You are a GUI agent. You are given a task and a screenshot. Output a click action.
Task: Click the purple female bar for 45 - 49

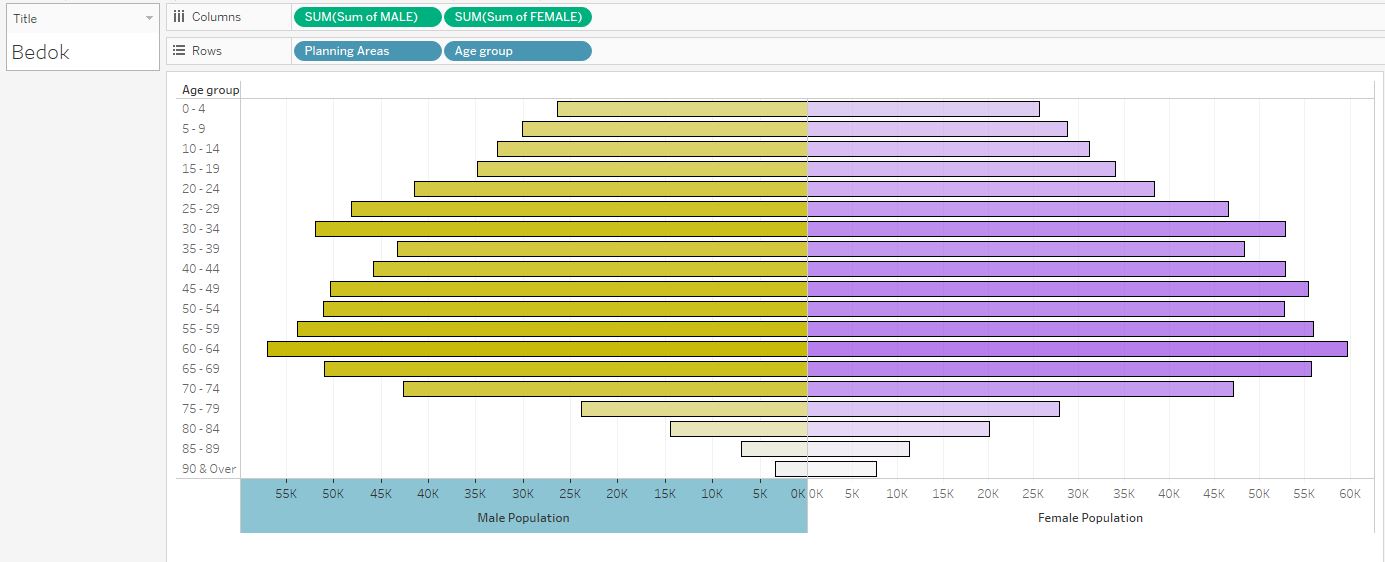click(x=1057, y=289)
